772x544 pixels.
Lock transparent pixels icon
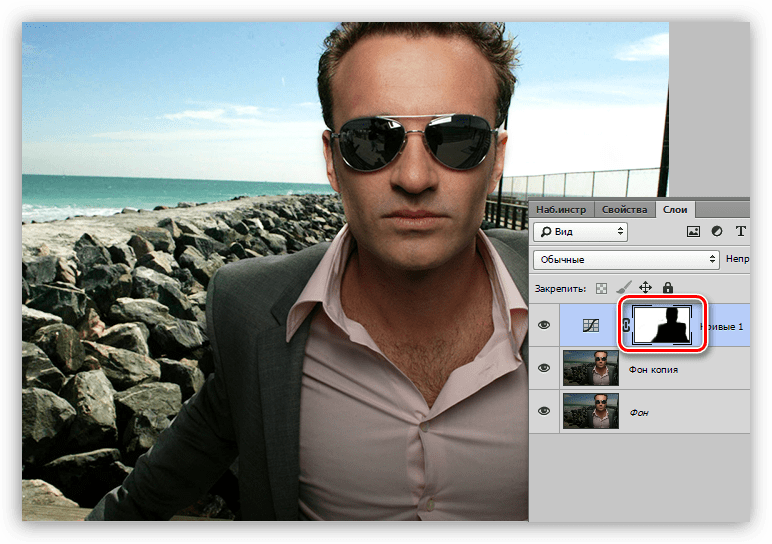(601, 288)
